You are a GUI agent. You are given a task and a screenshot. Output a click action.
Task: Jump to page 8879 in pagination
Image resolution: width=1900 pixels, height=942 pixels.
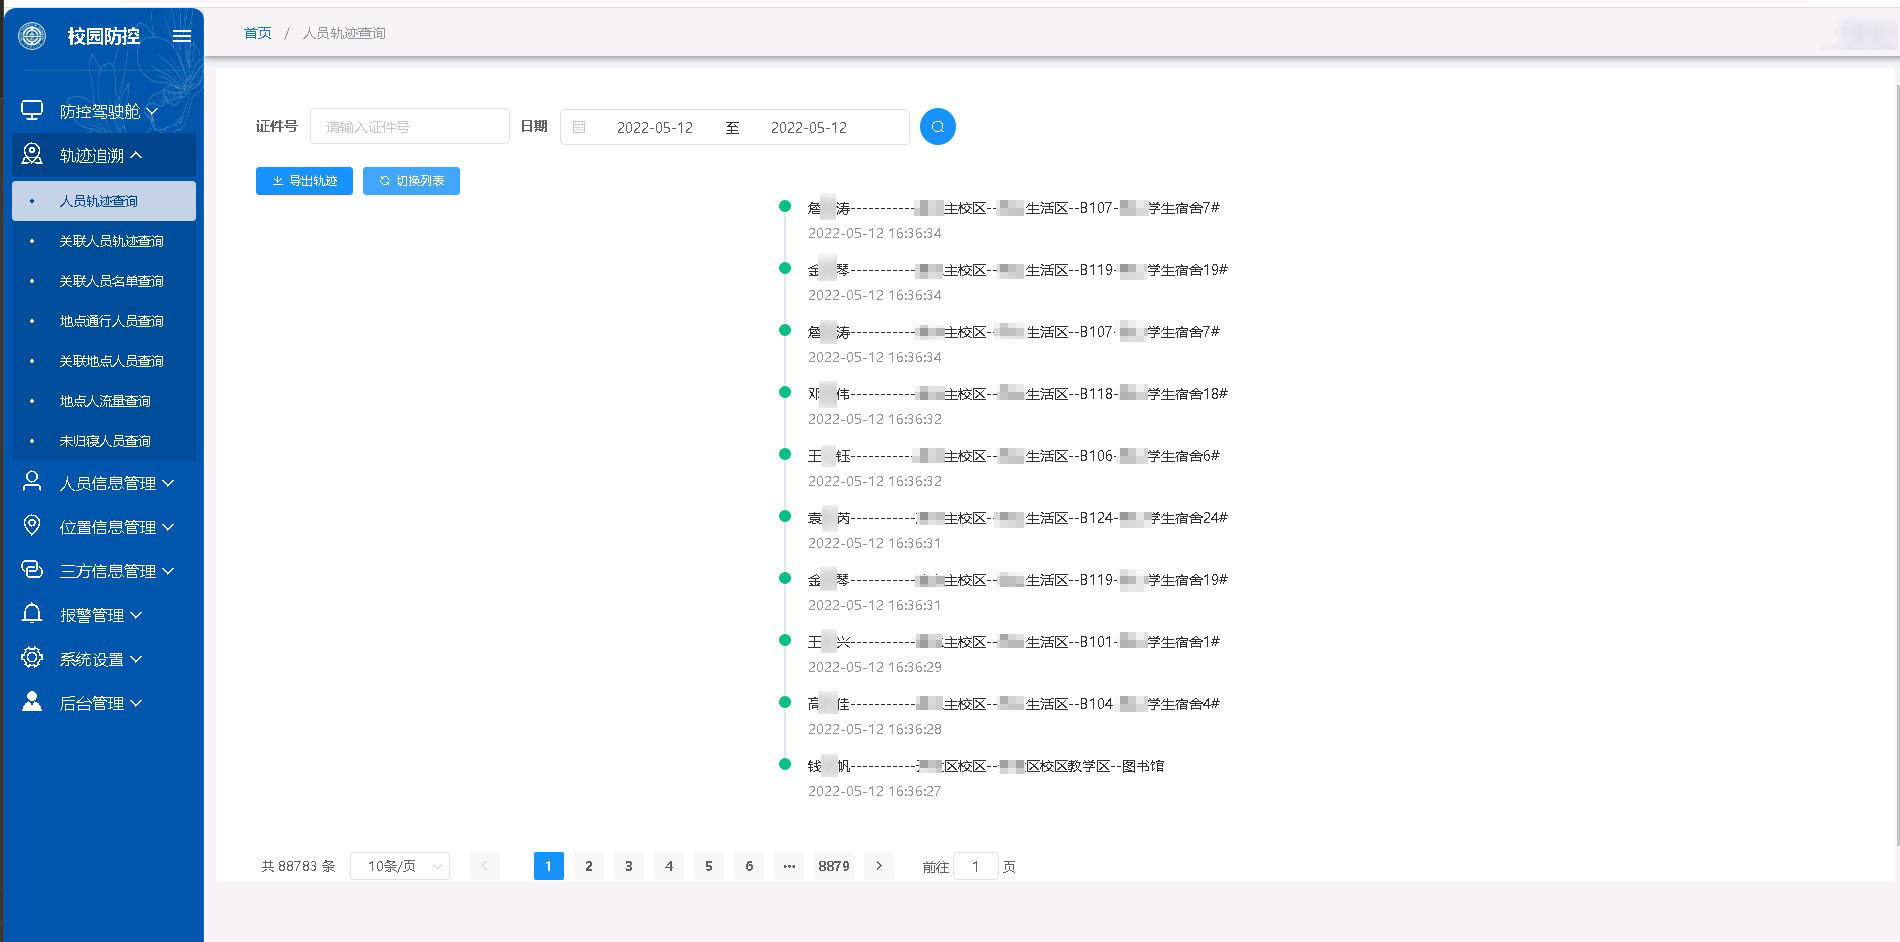coord(834,866)
